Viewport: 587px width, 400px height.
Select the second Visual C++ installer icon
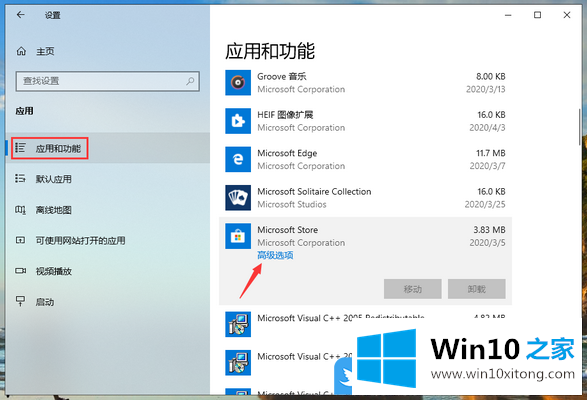coord(238,363)
